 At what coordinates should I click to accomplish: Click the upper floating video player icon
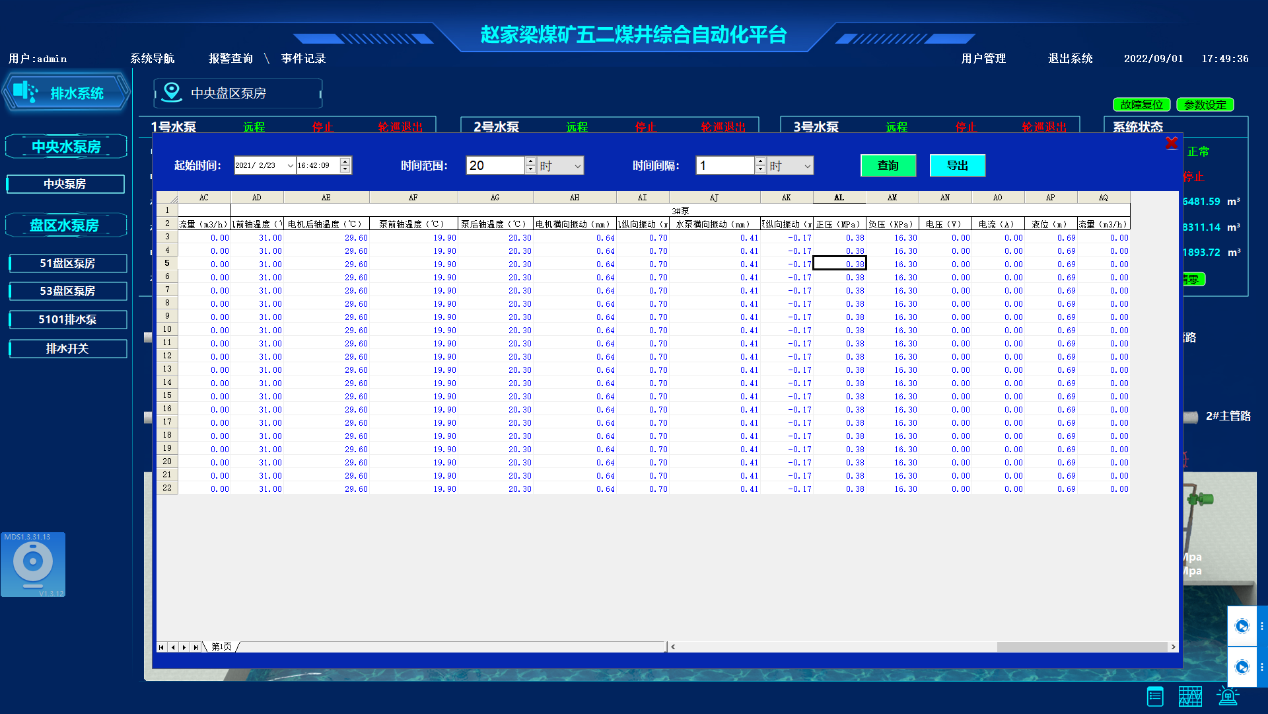(1241, 627)
